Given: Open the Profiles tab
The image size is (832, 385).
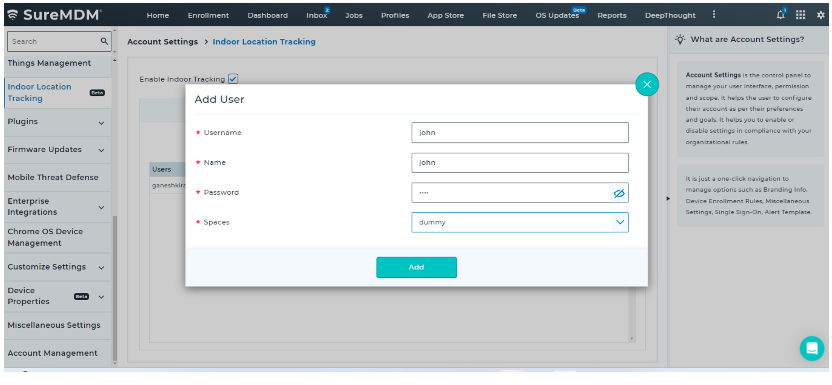Looking at the screenshot, I should 395,15.
